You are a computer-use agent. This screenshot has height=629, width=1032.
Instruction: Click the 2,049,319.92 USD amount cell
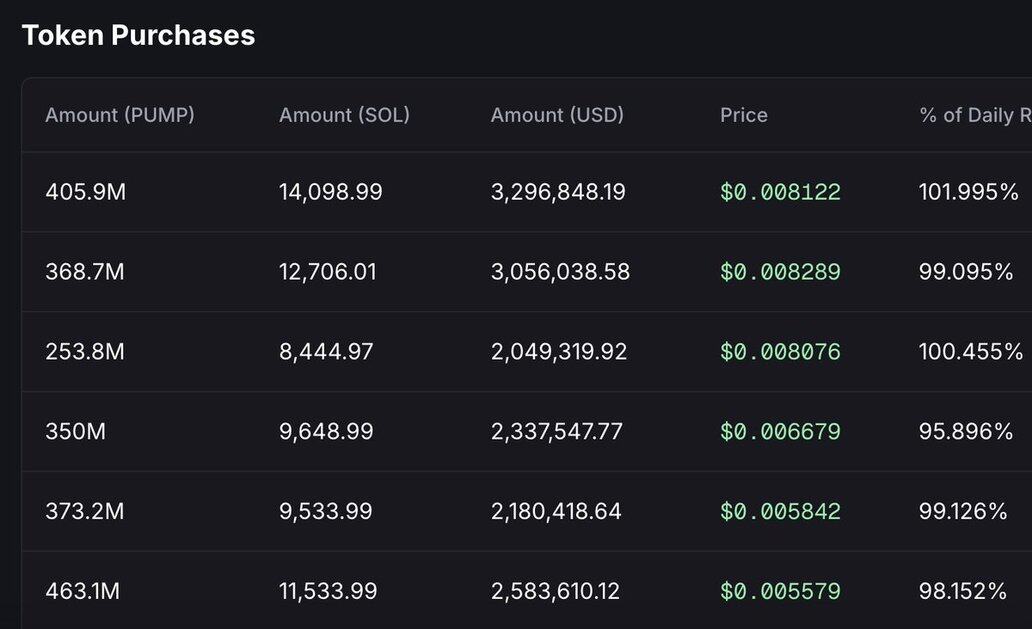point(559,351)
